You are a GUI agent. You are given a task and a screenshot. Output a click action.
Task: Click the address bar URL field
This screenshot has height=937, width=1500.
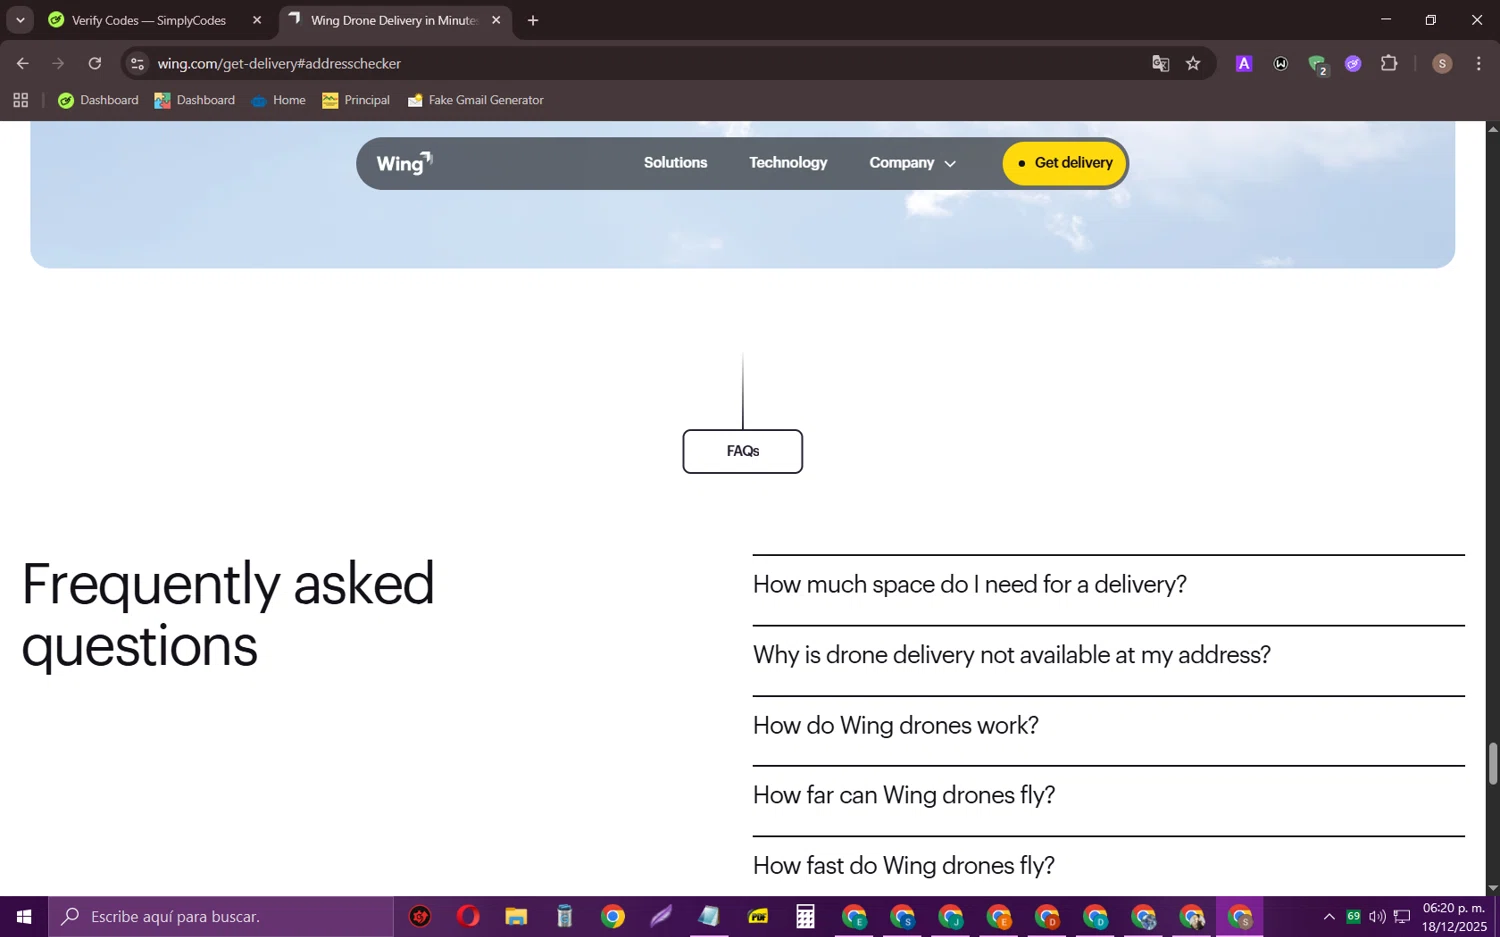point(640,64)
